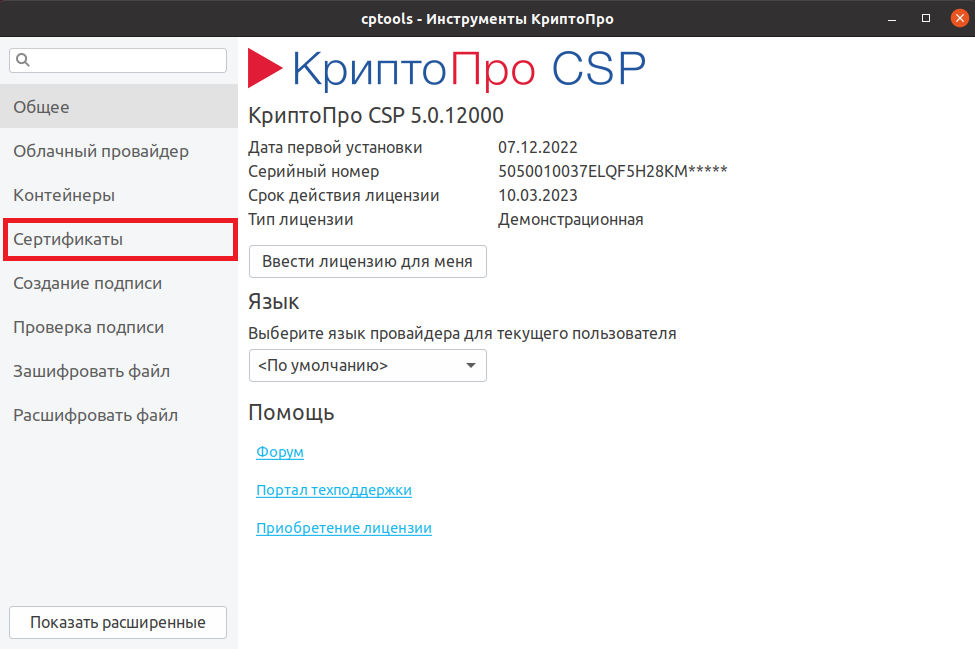Maximize the cptools window
This screenshot has height=649, width=975.
click(x=926, y=18)
